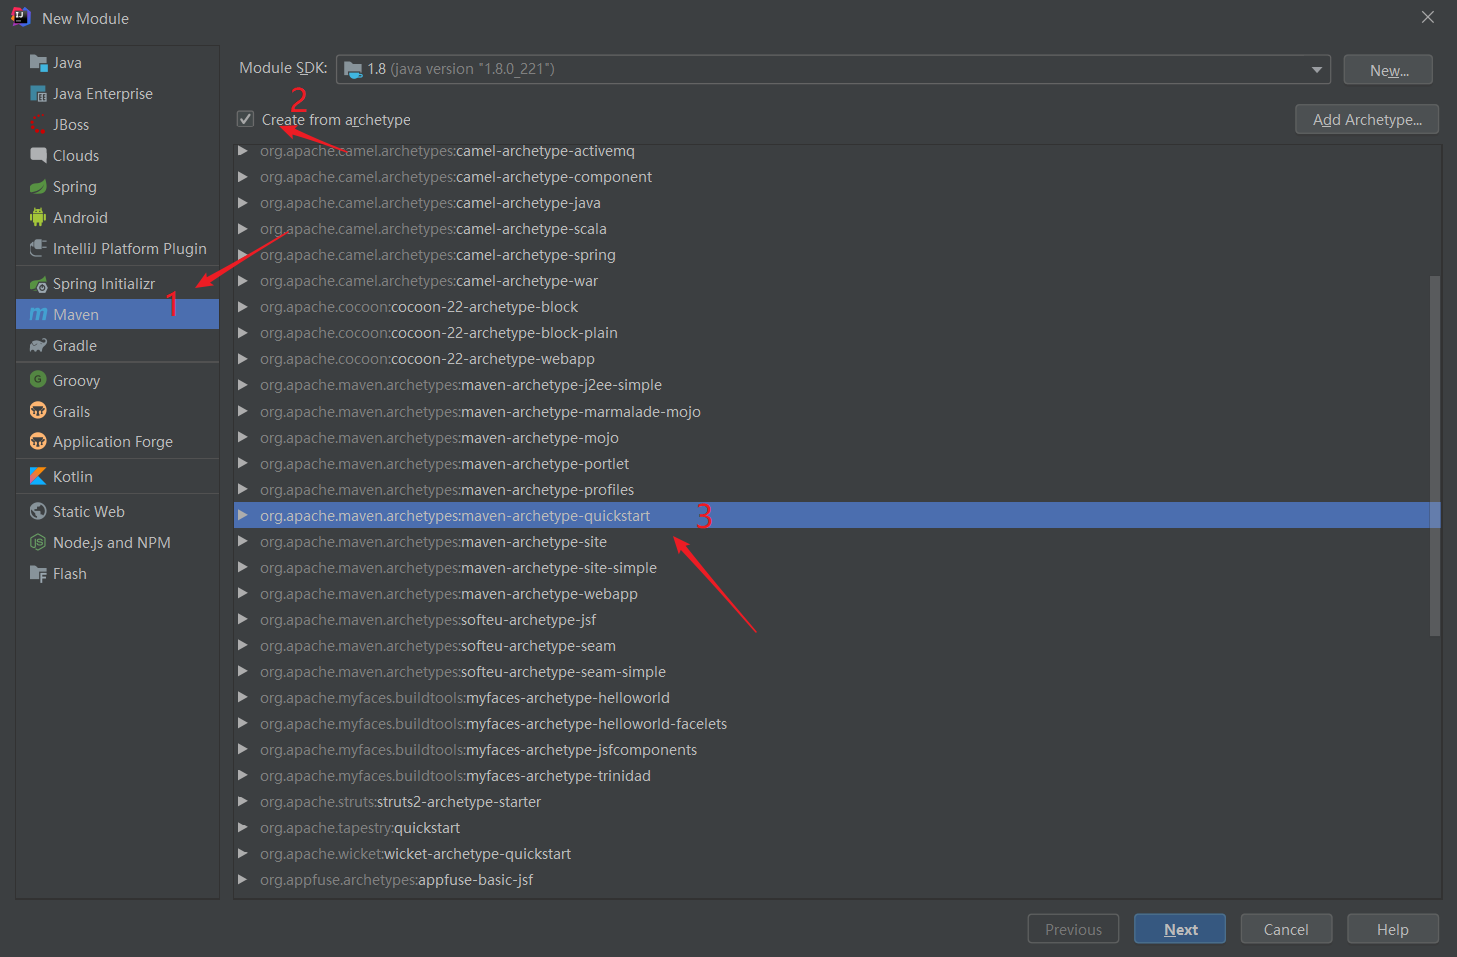Image resolution: width=1457 pixels, height=957 pixels.
Task: Click the Node.js and NPM icon
Action: [x=38, y=543]
